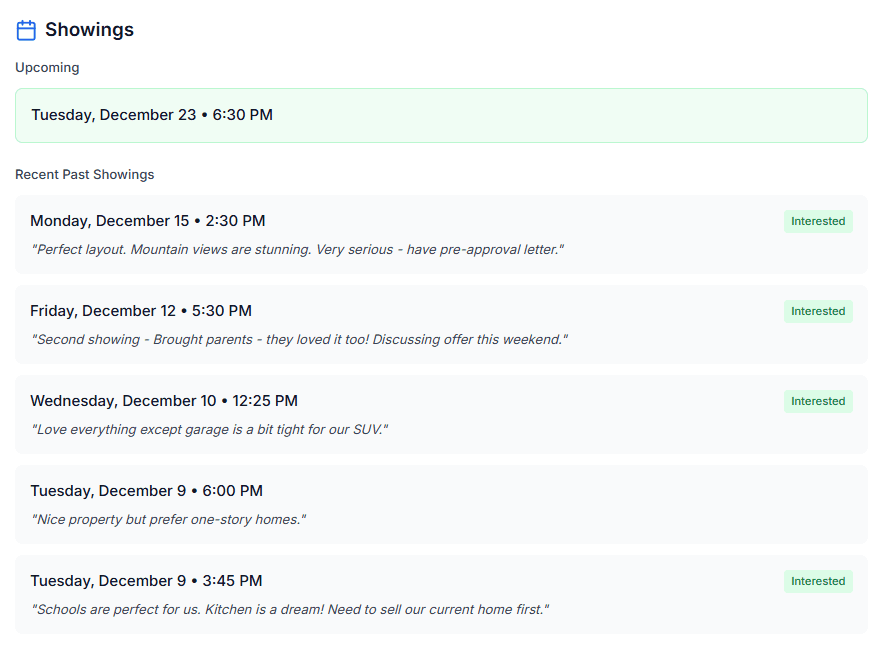Click Interested badge on December 15 showing
This screenshot has width=880, height=651.
tap(817, 221)
